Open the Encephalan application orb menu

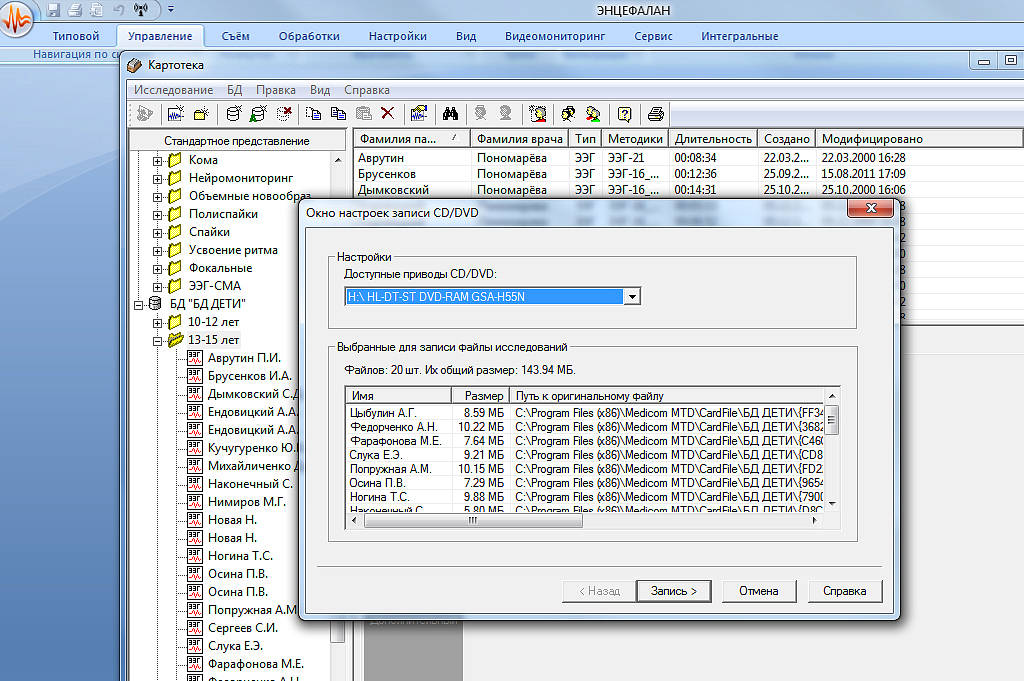[16, 18]
